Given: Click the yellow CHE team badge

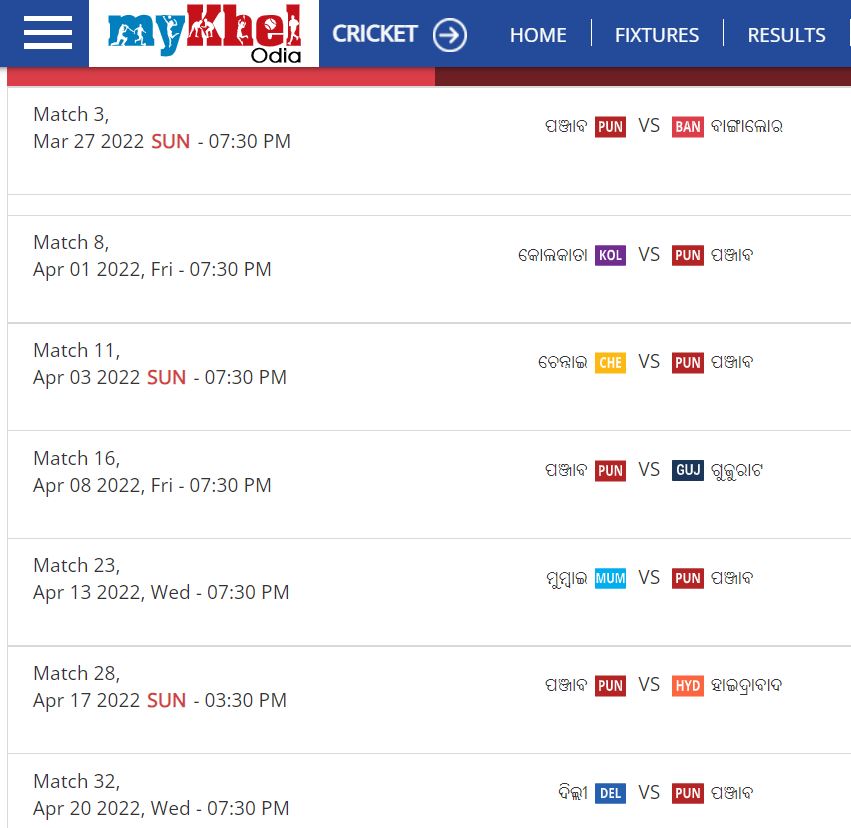Looking at the screenshot, I should (x=610, y=363).
